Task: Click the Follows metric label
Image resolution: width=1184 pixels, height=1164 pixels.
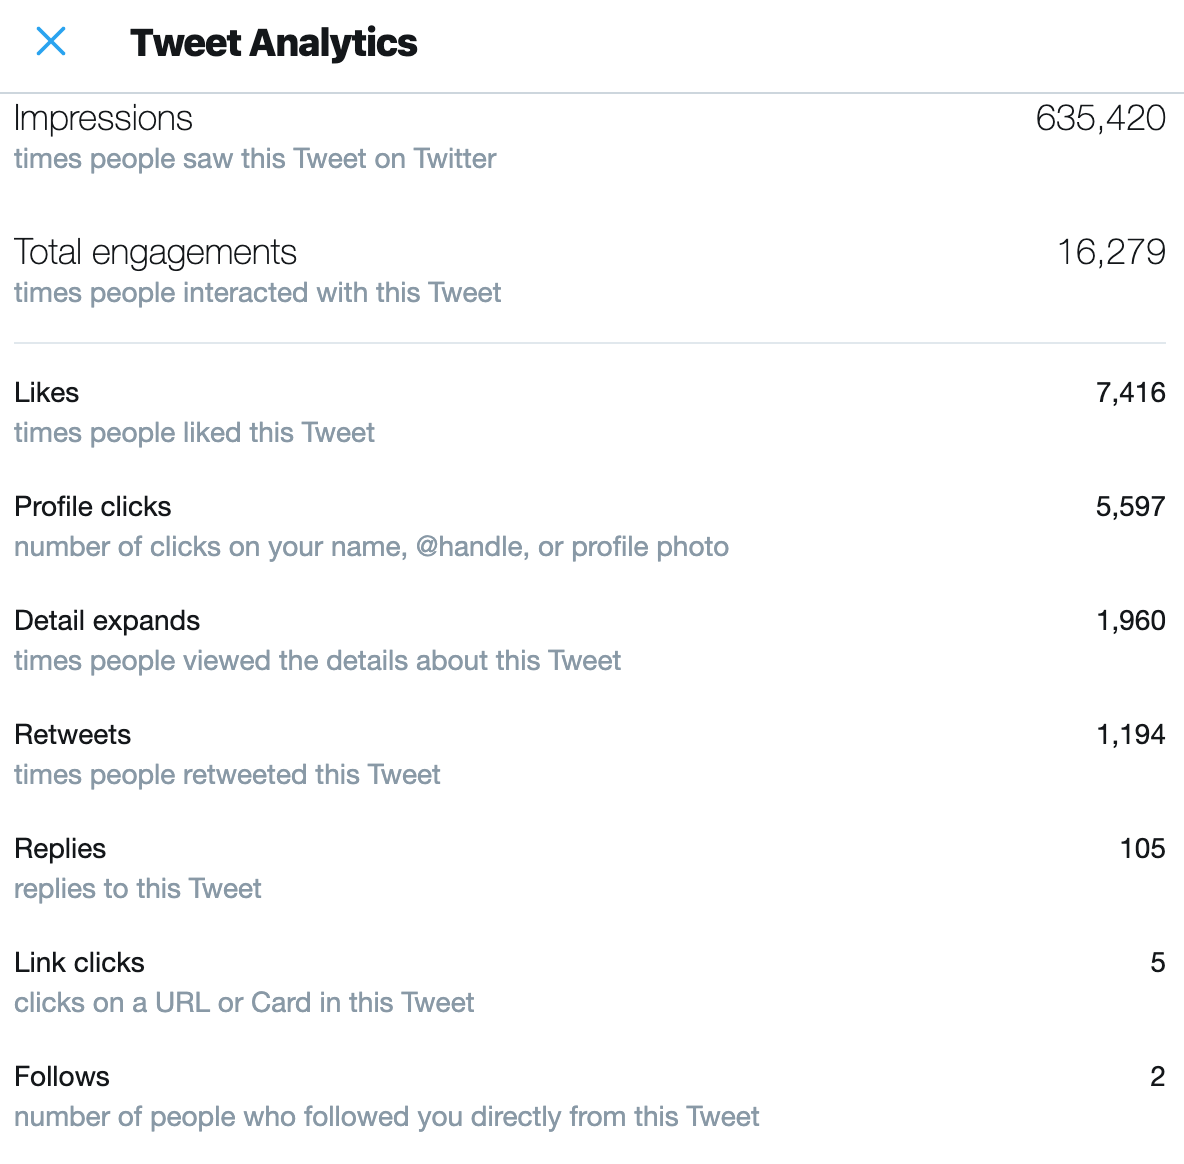Action: (62, 1076)
